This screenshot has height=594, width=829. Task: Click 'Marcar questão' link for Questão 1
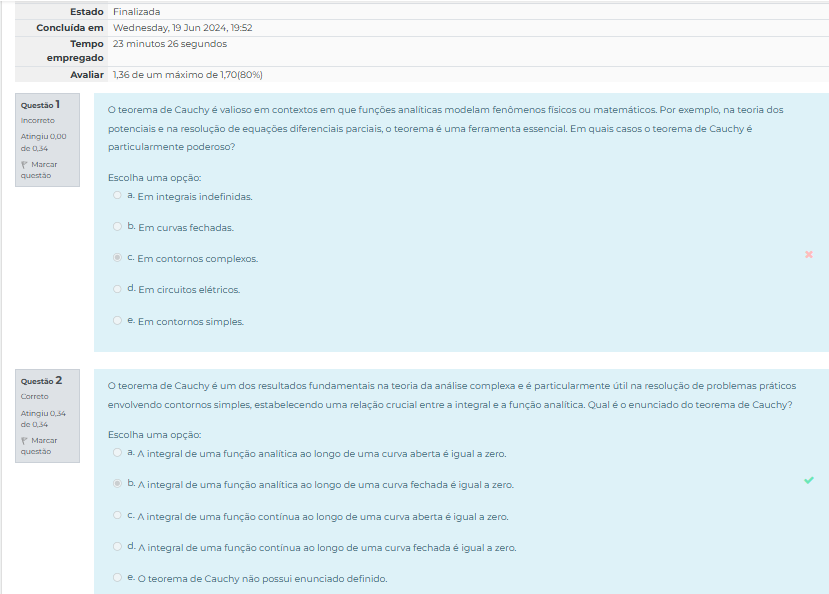tap(39, 170)
